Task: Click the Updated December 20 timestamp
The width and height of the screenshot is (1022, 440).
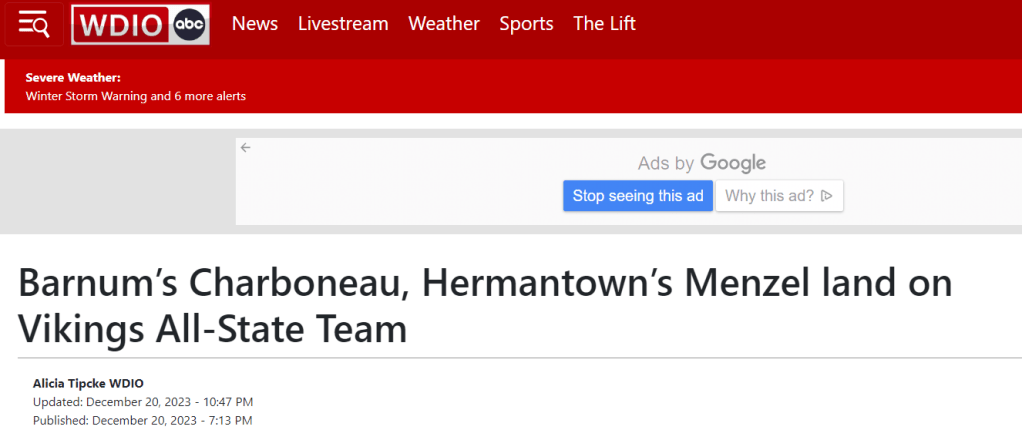Action: 143,401
